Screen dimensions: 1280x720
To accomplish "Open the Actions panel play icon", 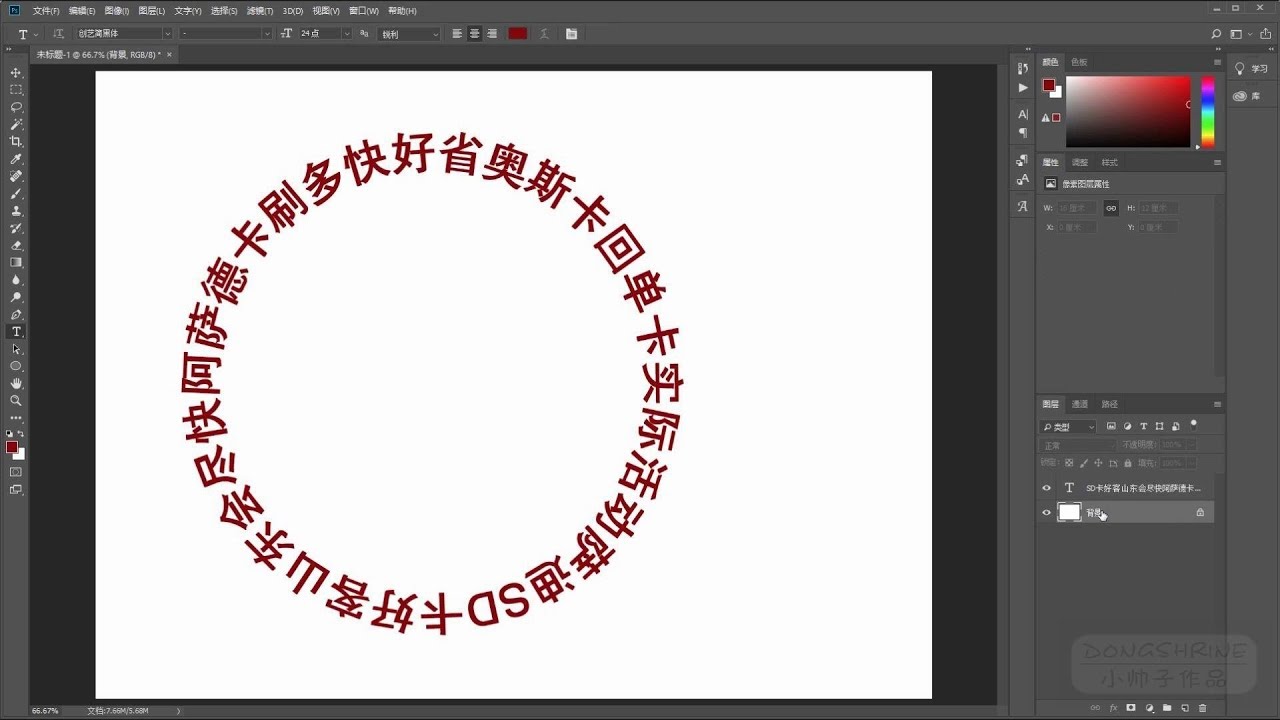I will coord(1022,88).
